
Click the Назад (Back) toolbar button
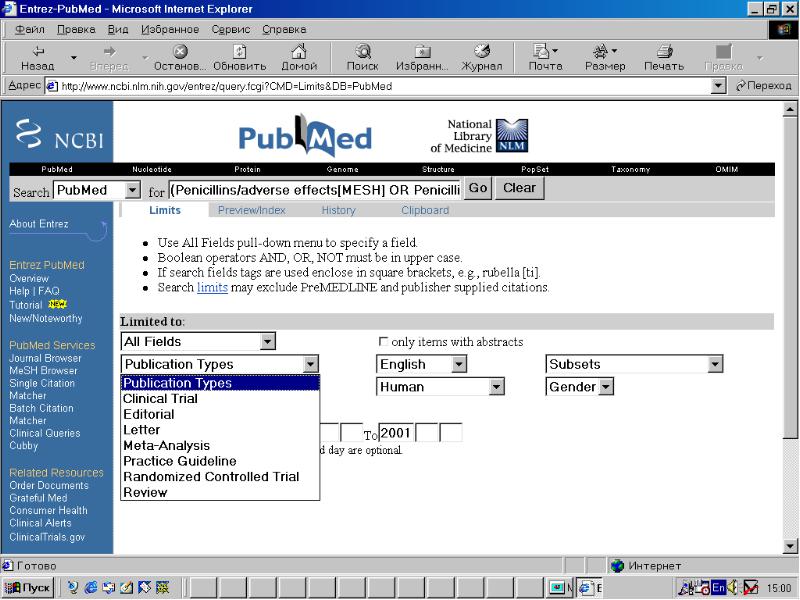click(x=37, y=58)
